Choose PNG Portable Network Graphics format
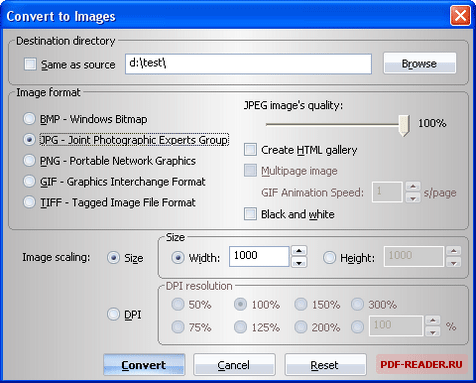This screenshot has width=476, height=383. pyautogui.click(x=29, y=161)
